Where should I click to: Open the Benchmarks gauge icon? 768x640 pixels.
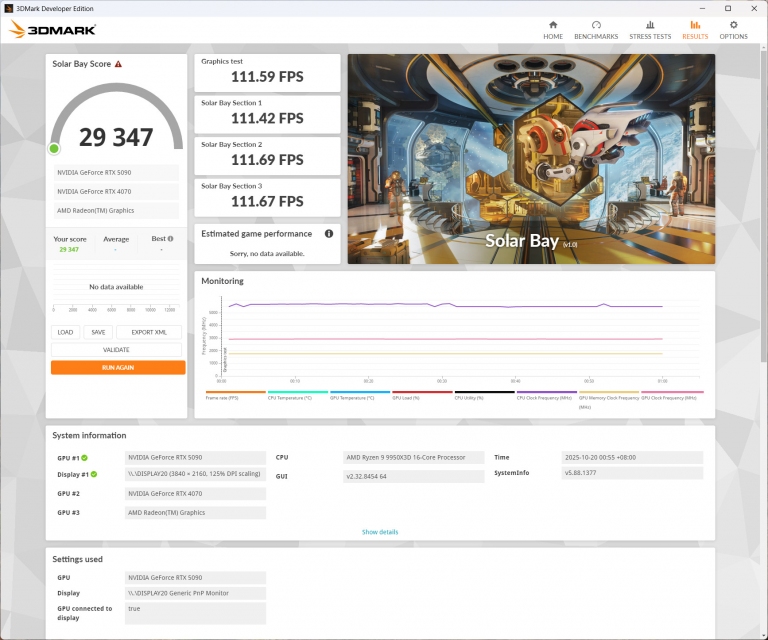click(x=596, y=25)
